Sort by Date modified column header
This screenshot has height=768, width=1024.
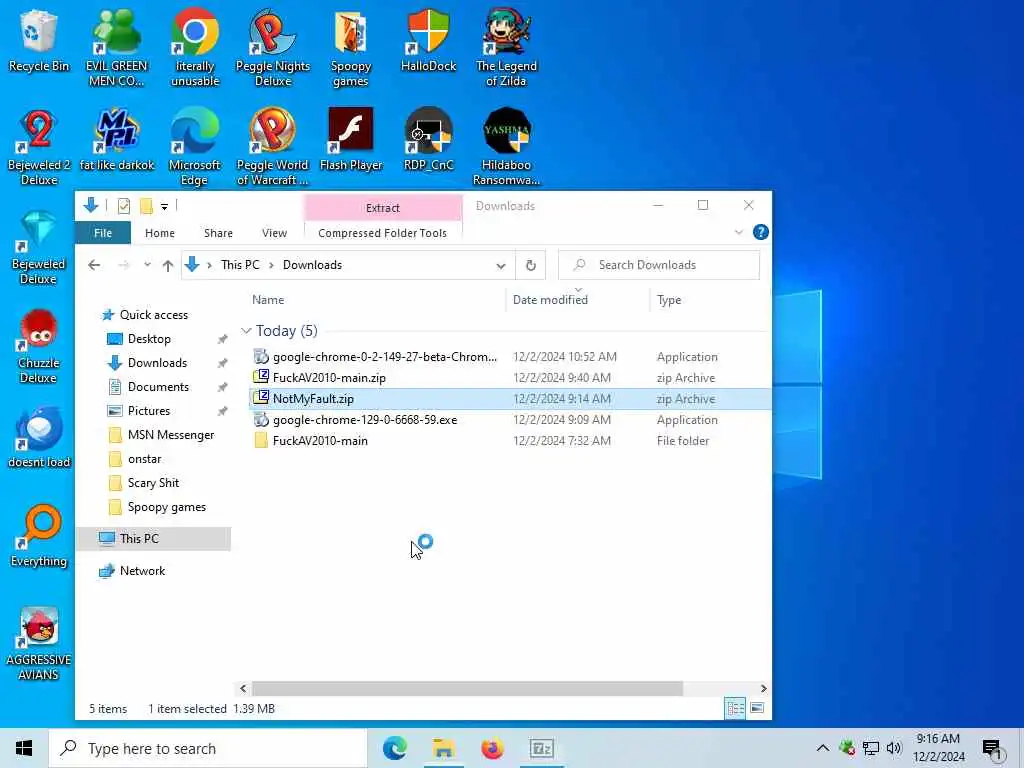click(x=550, y=300)
